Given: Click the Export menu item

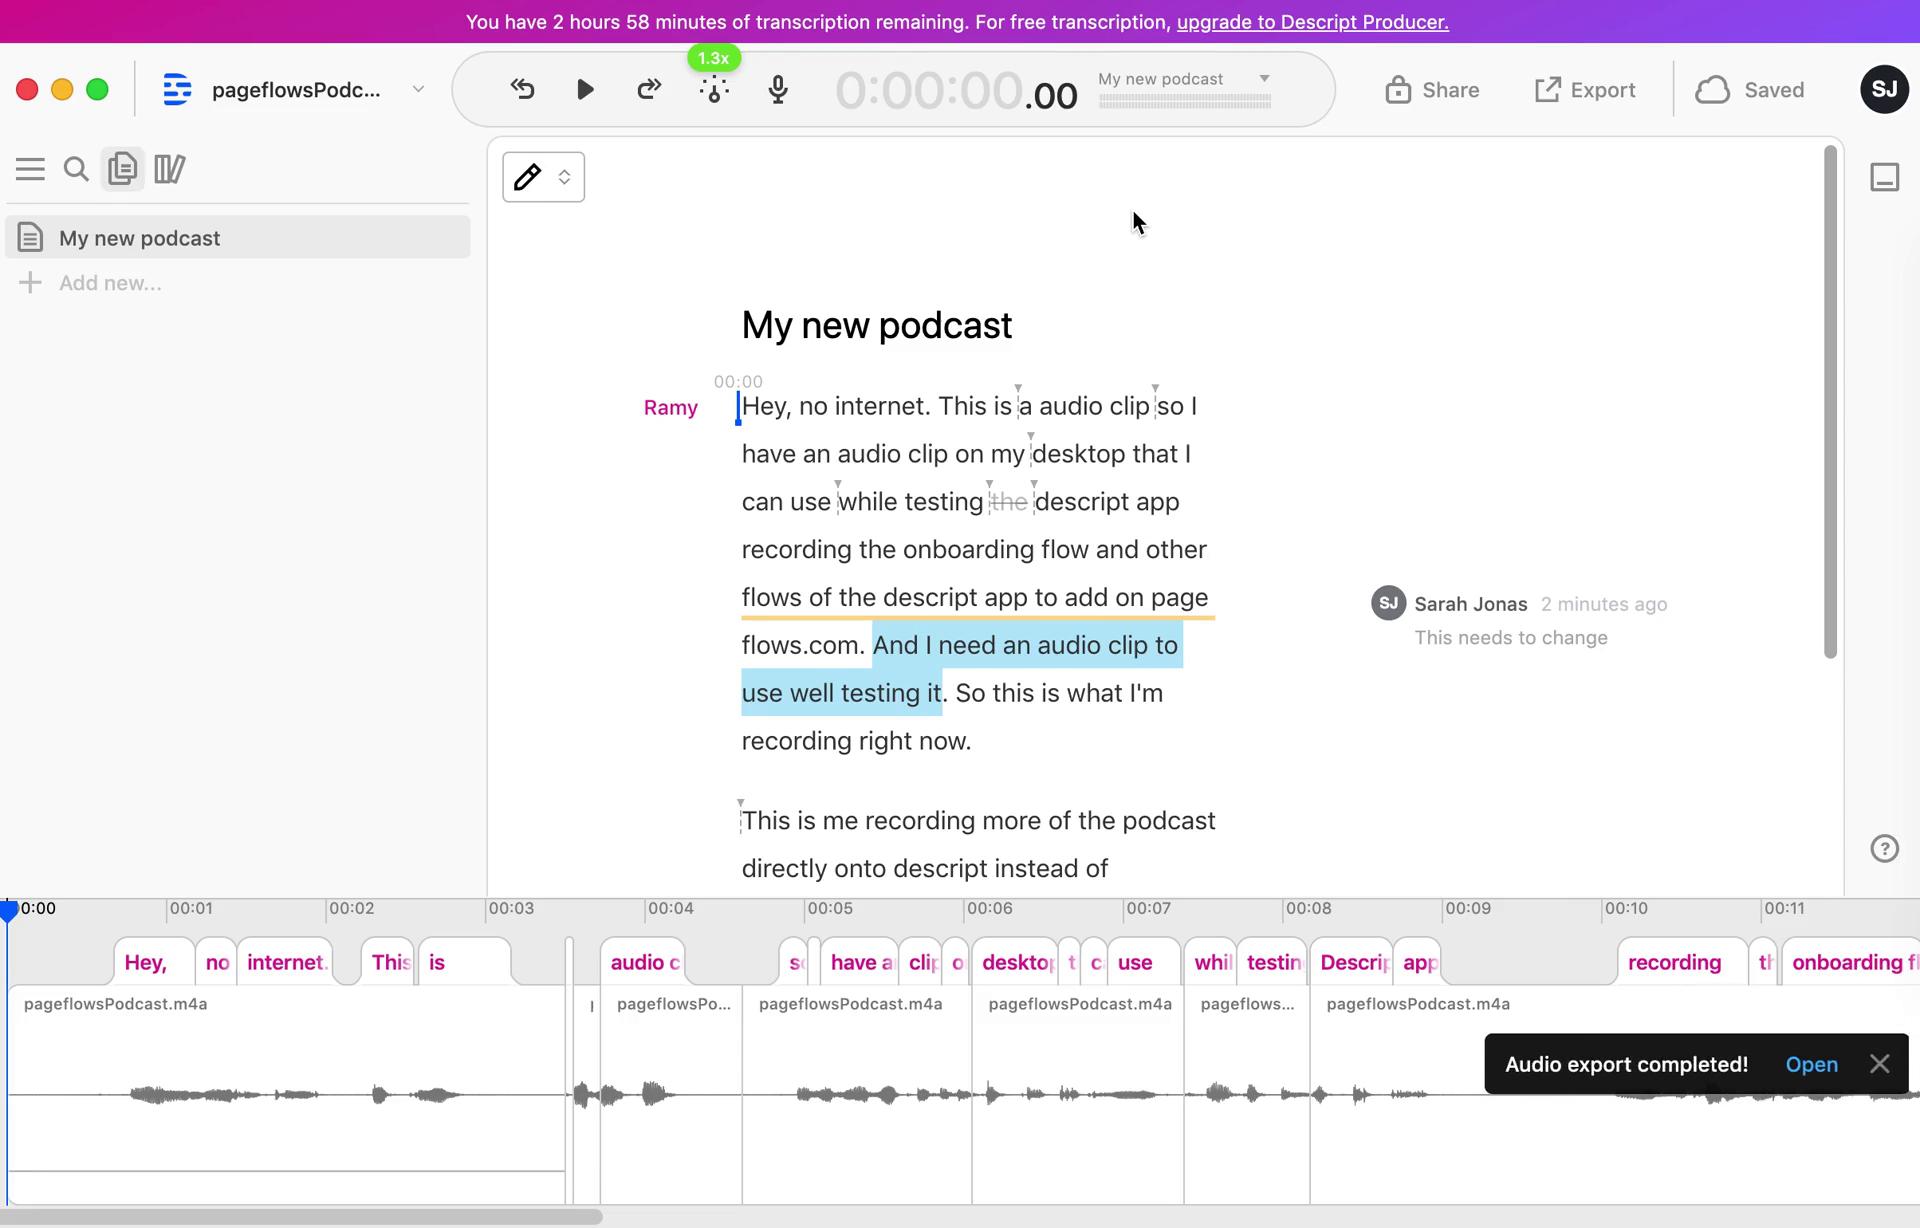Looking at the screenshot, I should (x=1583, y=90).
